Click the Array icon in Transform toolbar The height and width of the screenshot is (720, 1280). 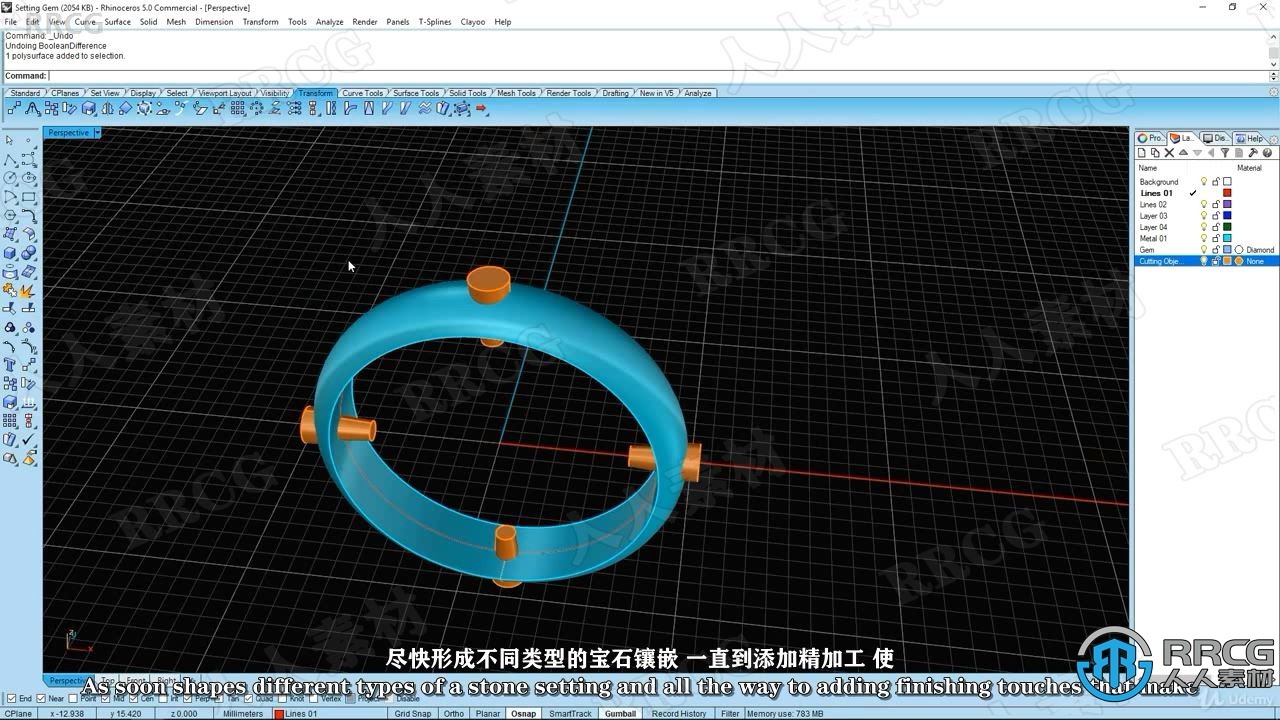238,108
